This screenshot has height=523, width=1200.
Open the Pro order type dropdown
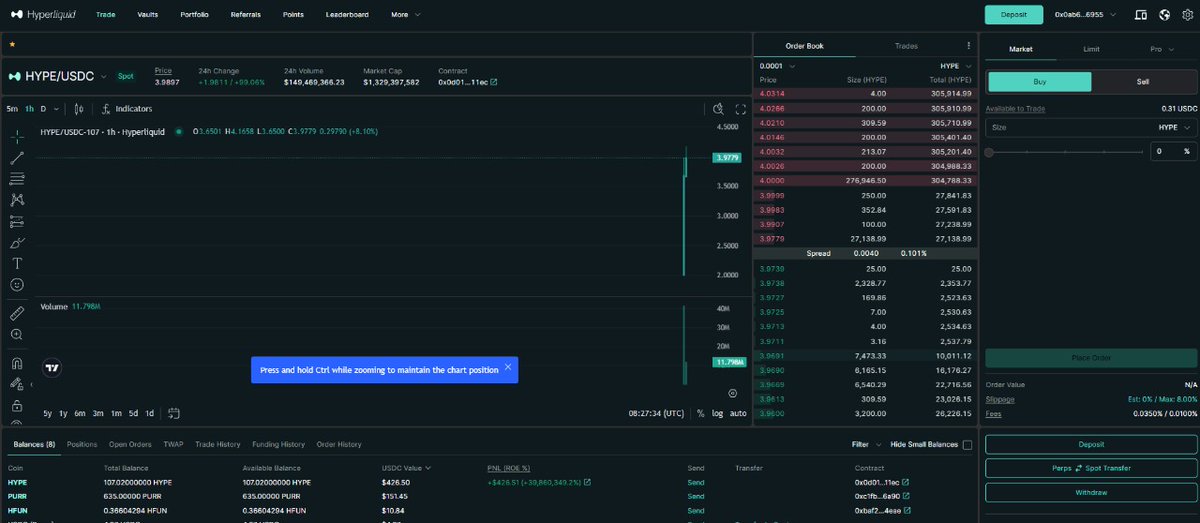(x=1161, y=48)
